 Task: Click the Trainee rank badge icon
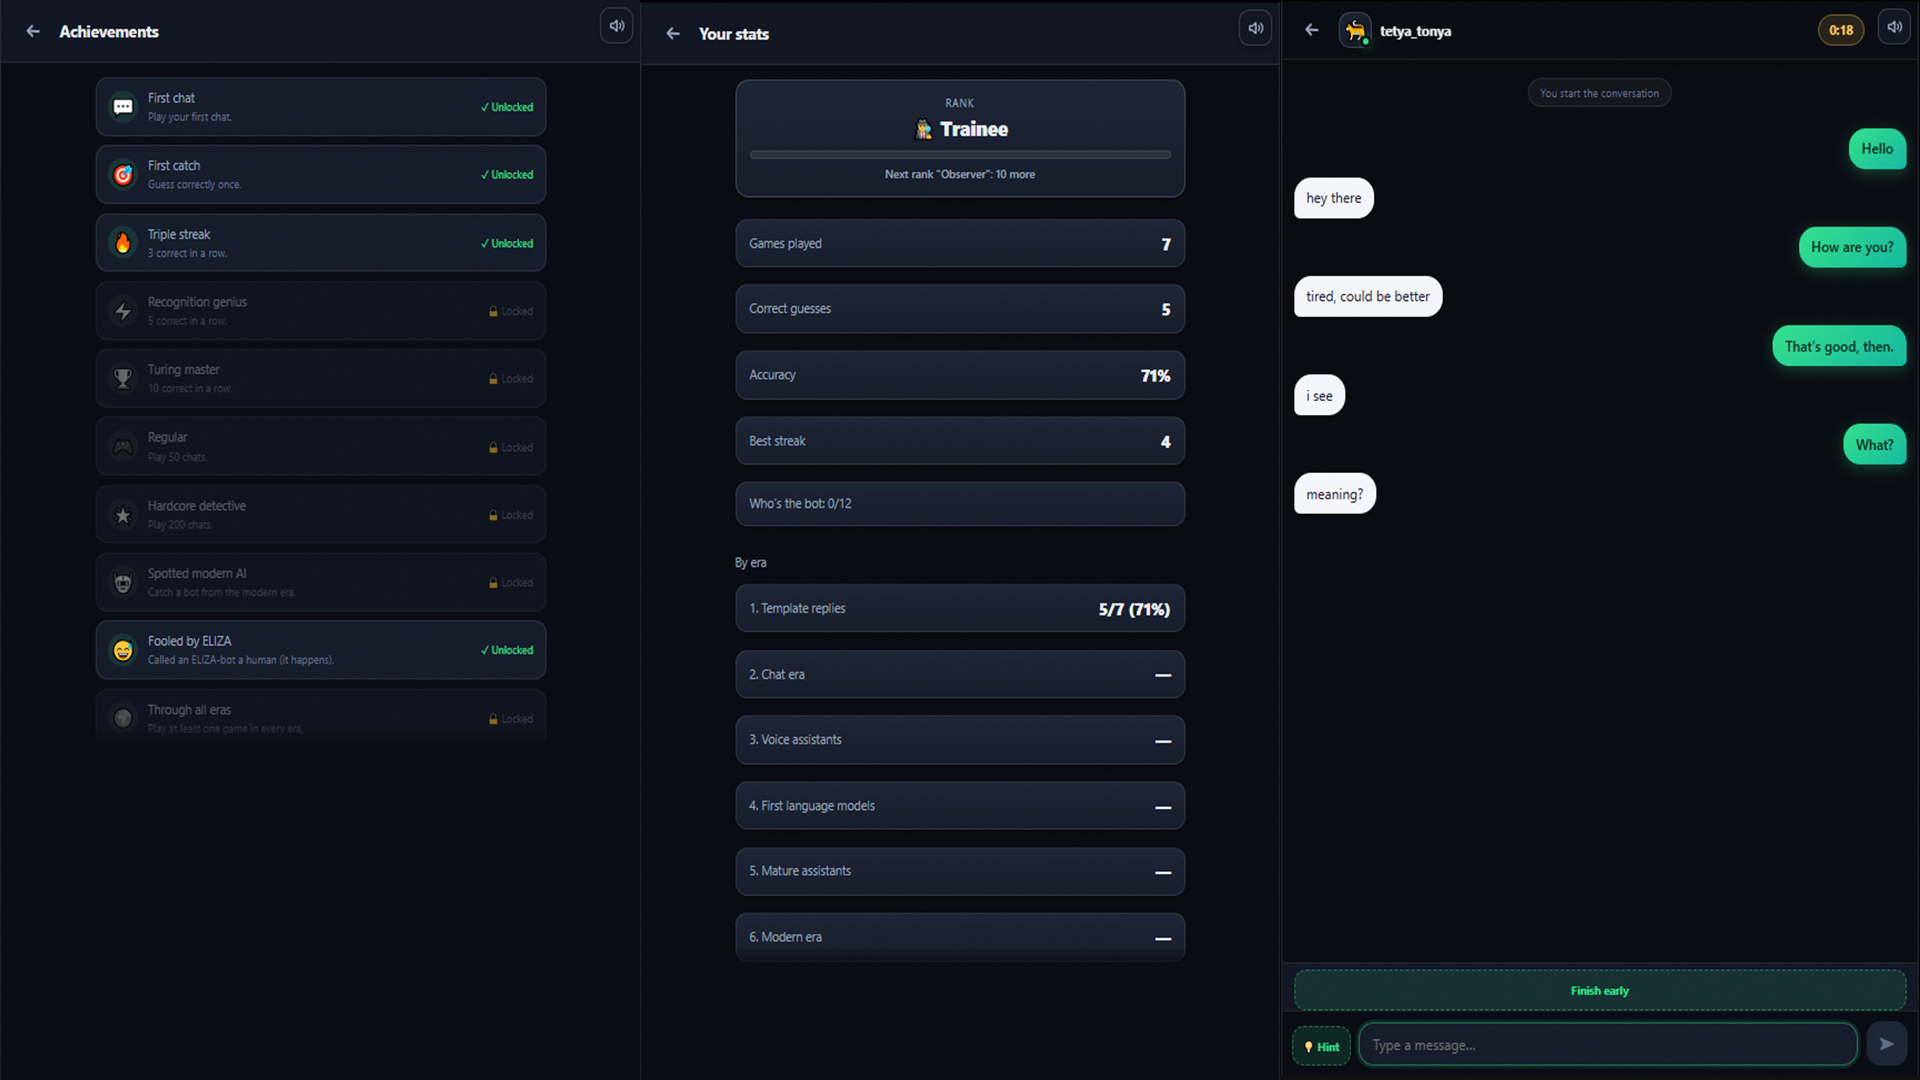click(x=924, y=129)
